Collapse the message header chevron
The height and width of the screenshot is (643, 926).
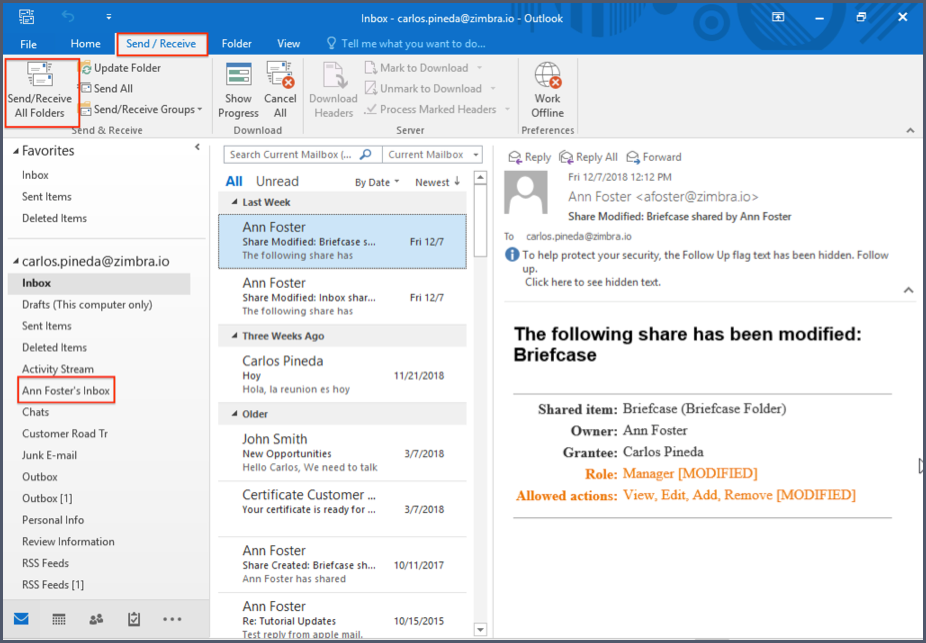click(x=908, y=290)
